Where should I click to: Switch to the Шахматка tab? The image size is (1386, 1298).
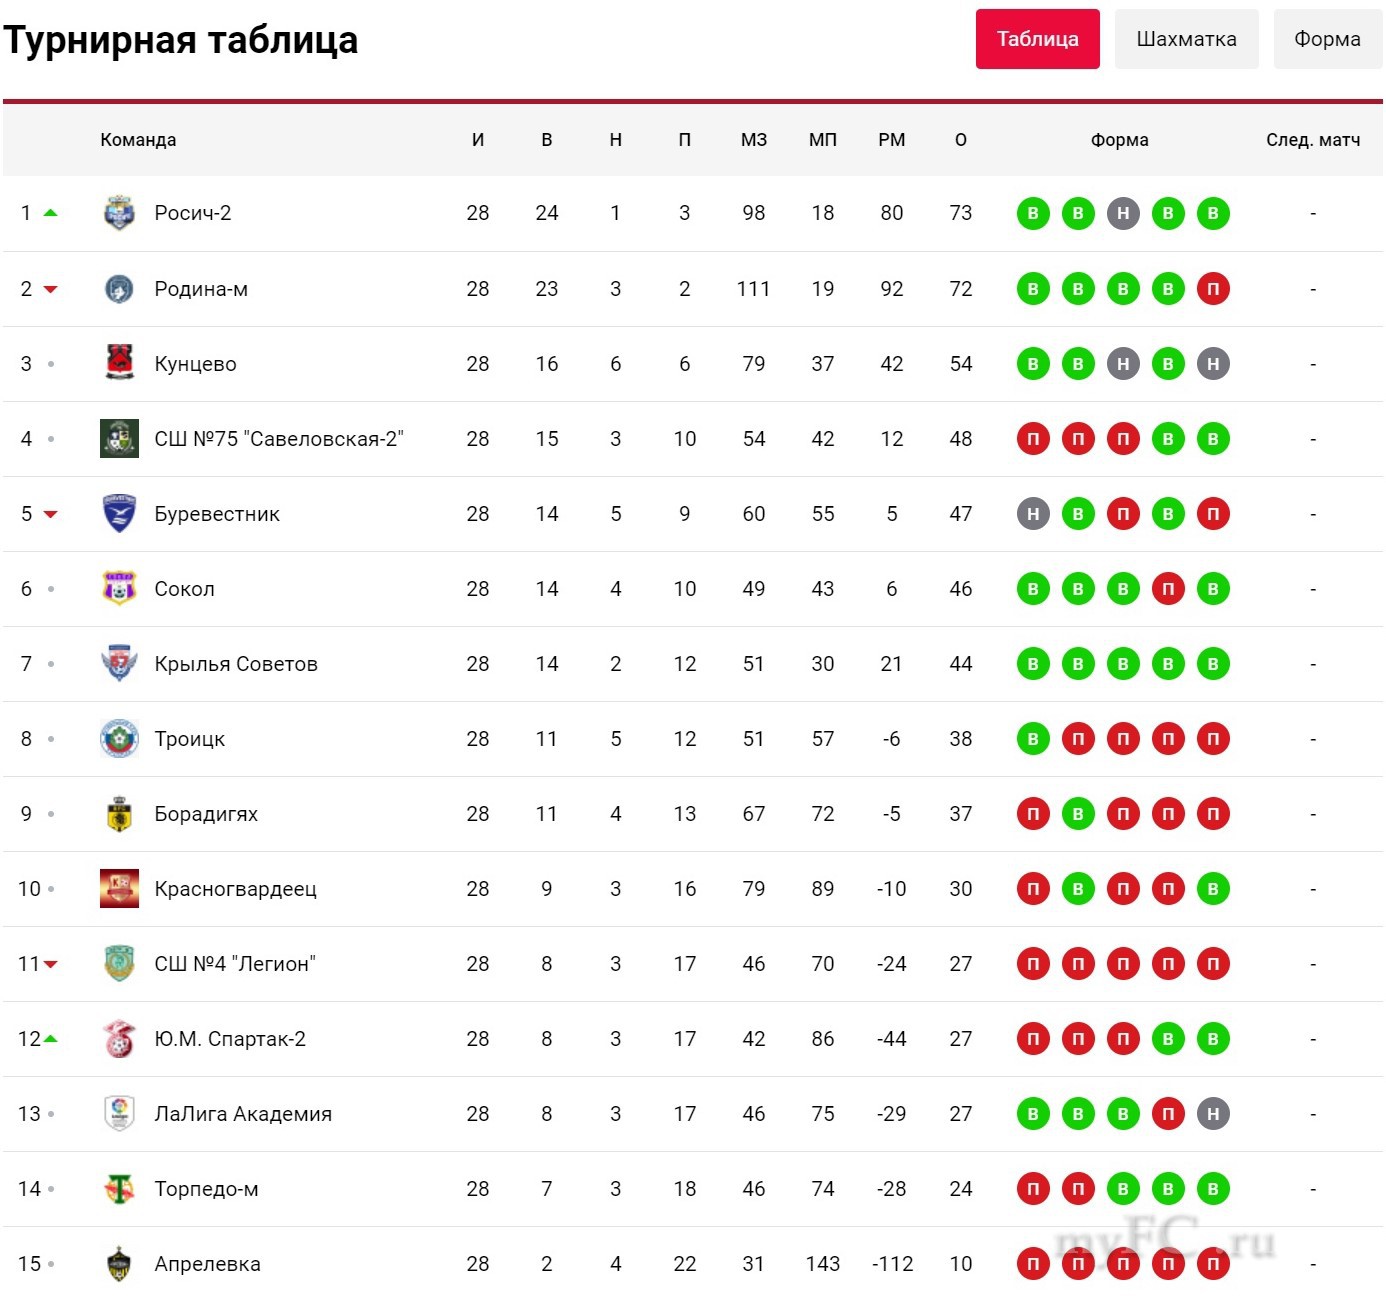coord(1186,39)
